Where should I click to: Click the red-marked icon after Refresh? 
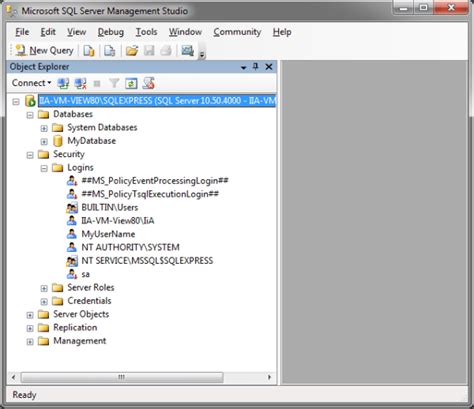[148, 83]
